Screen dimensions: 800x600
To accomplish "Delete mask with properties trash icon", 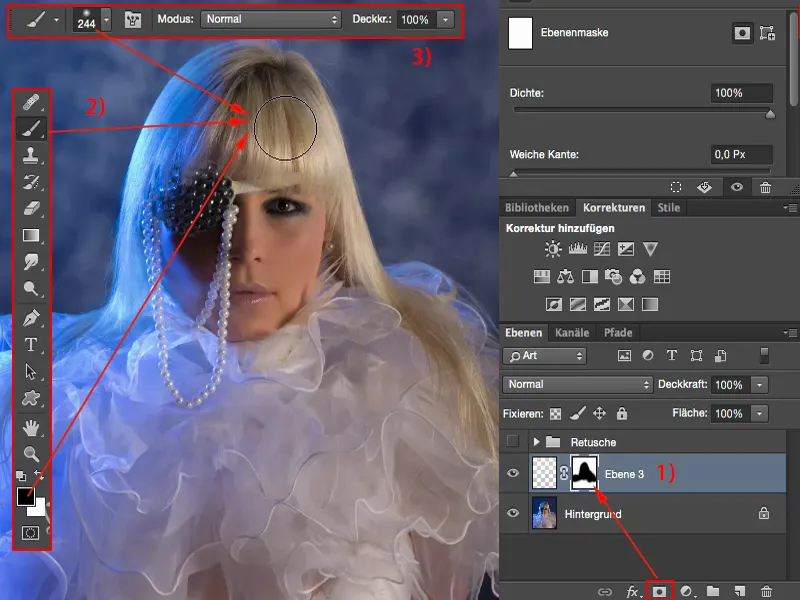I will point(765,187).
